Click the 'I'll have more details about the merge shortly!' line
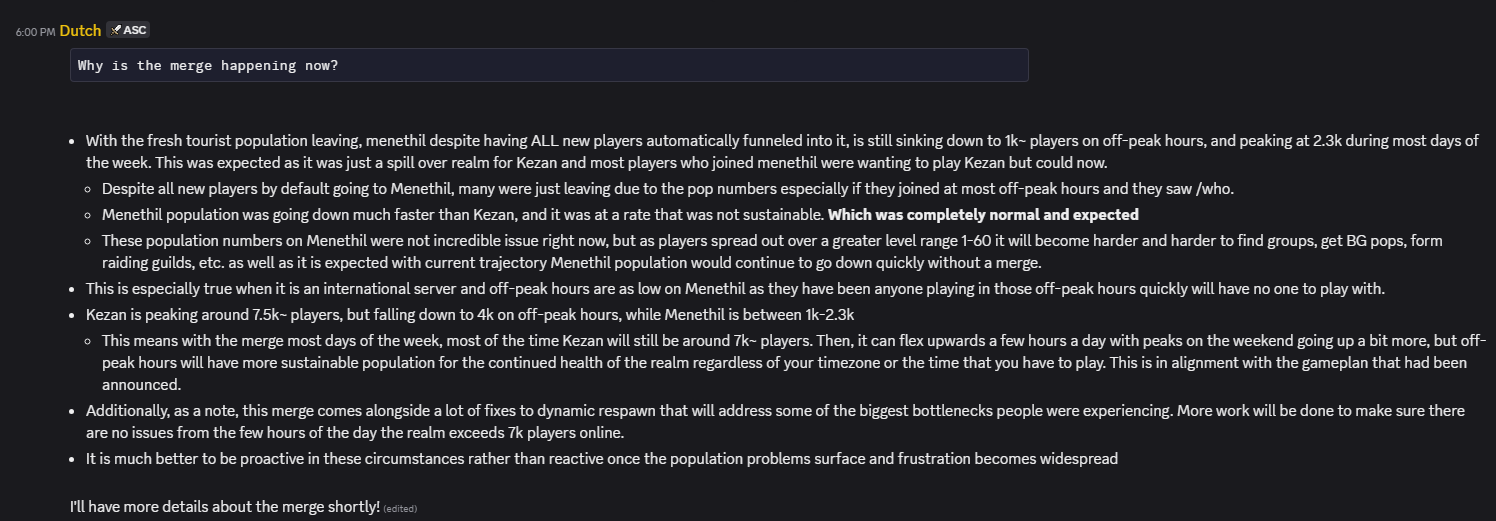This screenshot has width=1496, height=521. point(224,507)
